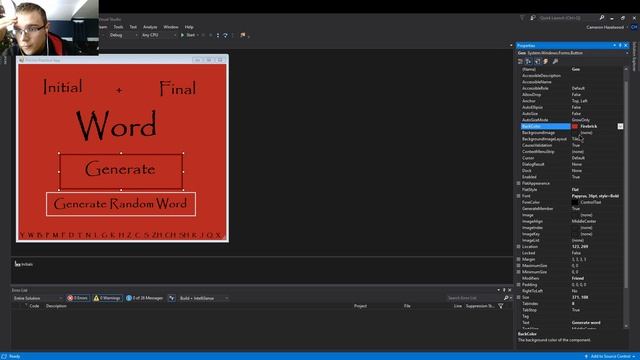Click the Firebrick red color swatch
This screenshot has height=360, width=640.
[x=575, y=127]
